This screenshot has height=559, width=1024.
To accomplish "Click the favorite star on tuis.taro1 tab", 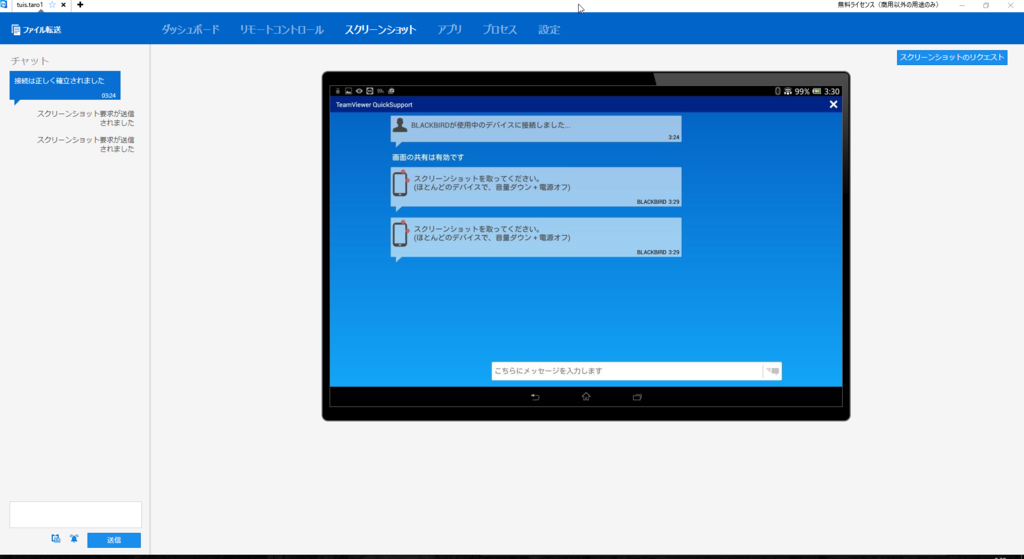I will 52,5.
